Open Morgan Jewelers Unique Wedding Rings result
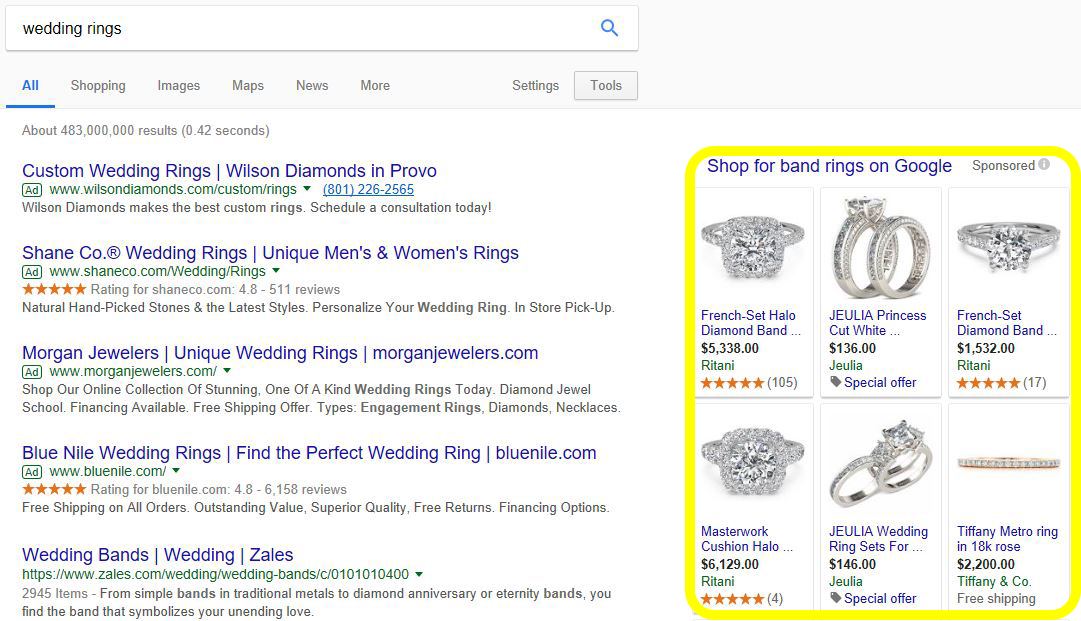 pos(280,353)
